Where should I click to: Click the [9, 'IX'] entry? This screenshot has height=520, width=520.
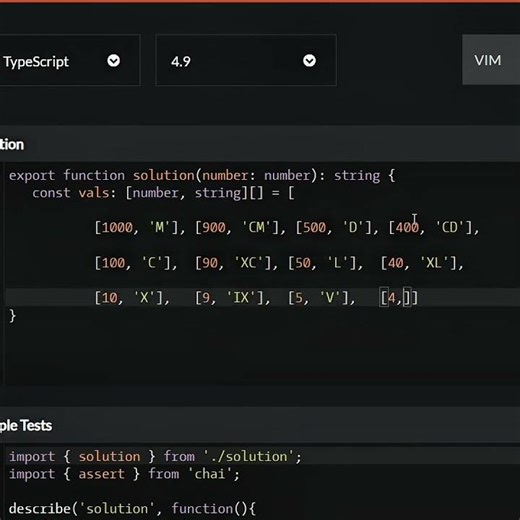[x=229, y=298]
